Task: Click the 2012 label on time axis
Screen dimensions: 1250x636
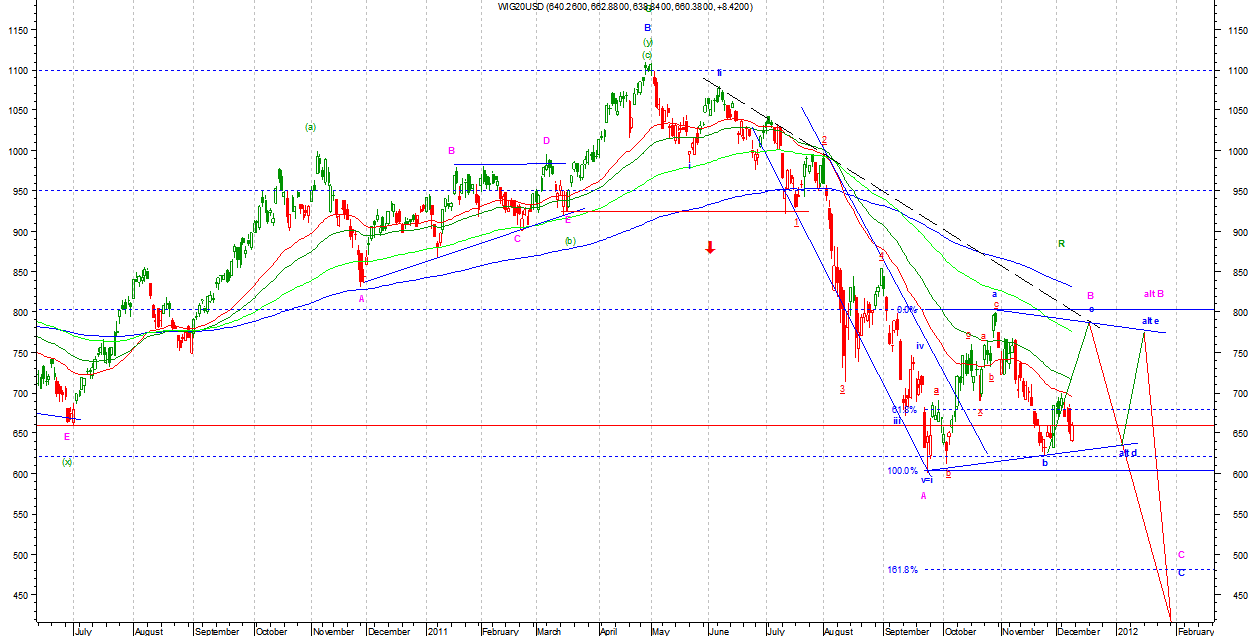Action: click(1127, 631)
